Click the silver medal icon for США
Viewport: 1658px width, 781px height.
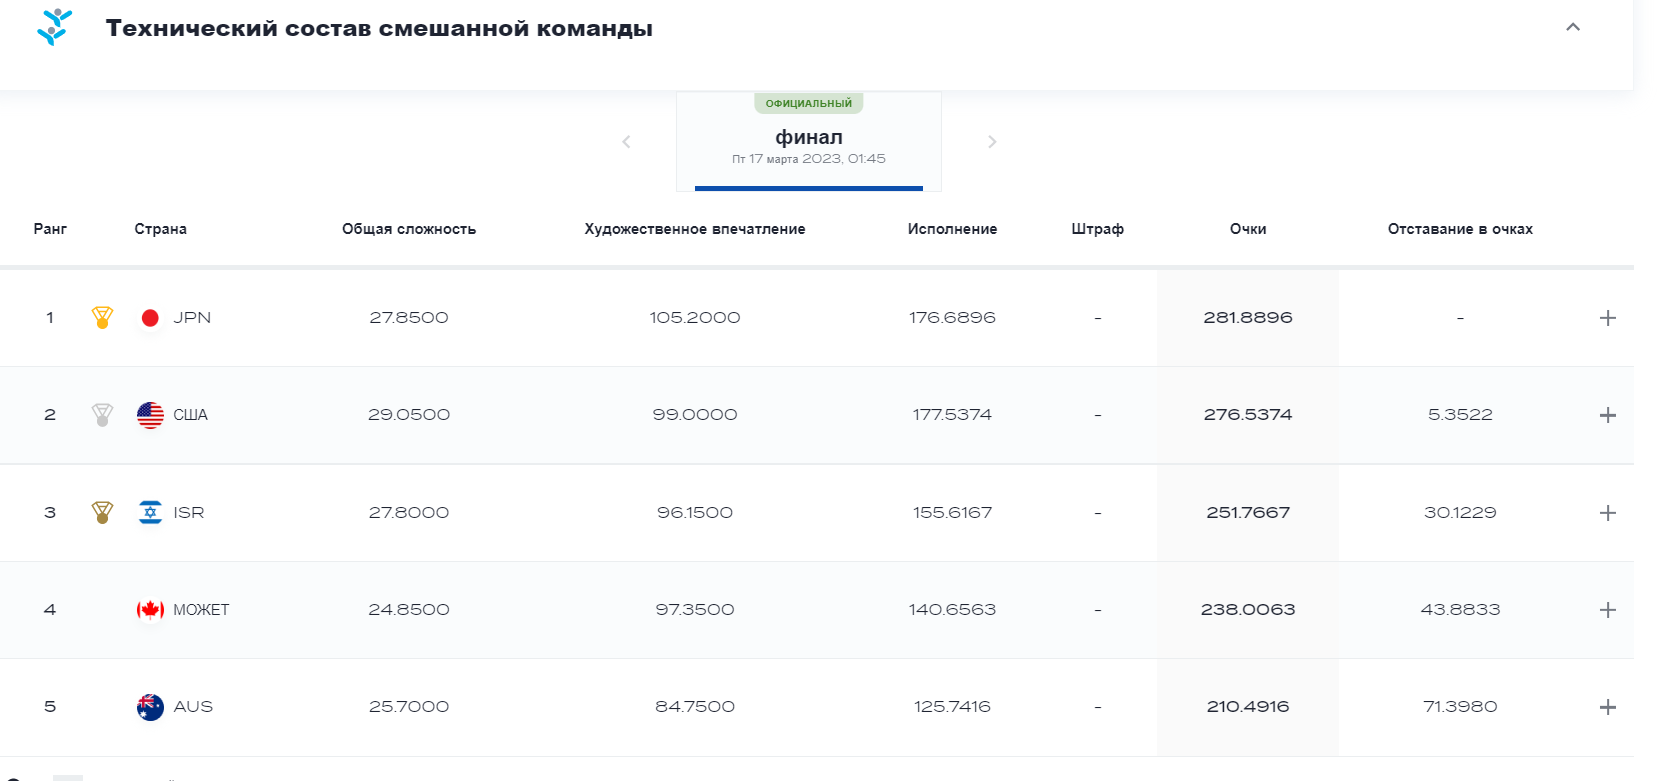tap(102, 415)
